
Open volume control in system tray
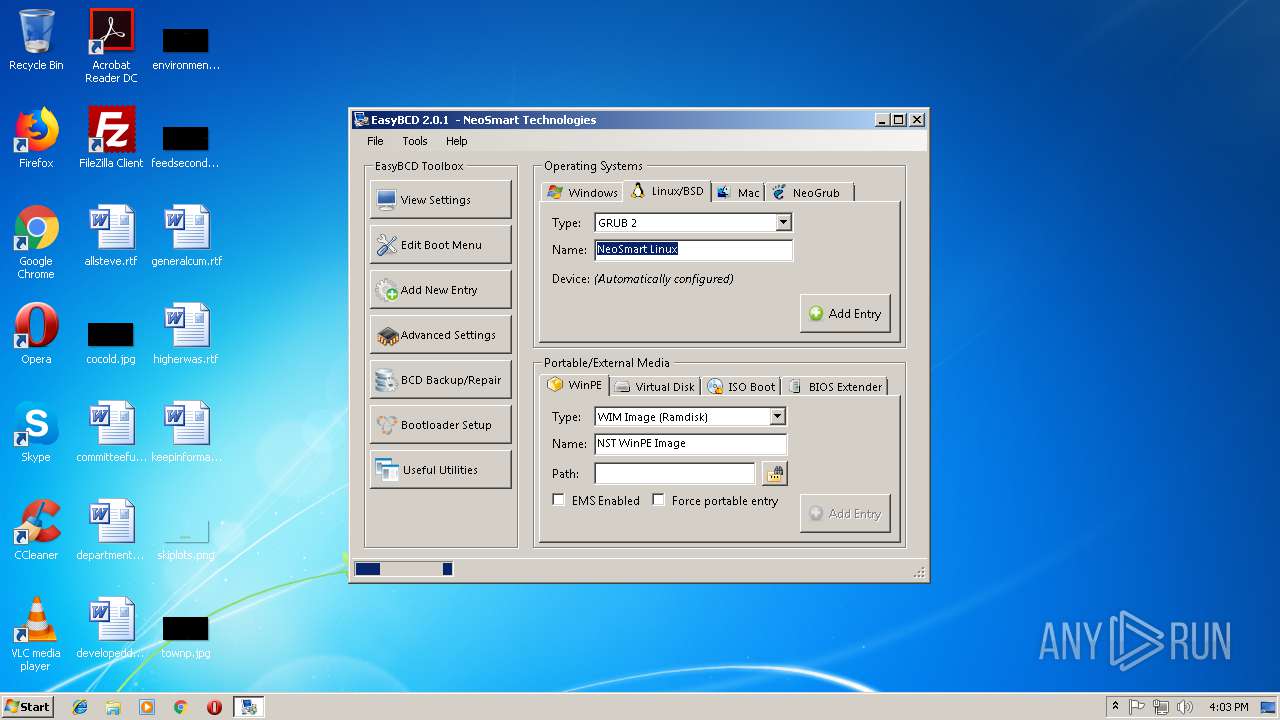(x=1185, y=707)
